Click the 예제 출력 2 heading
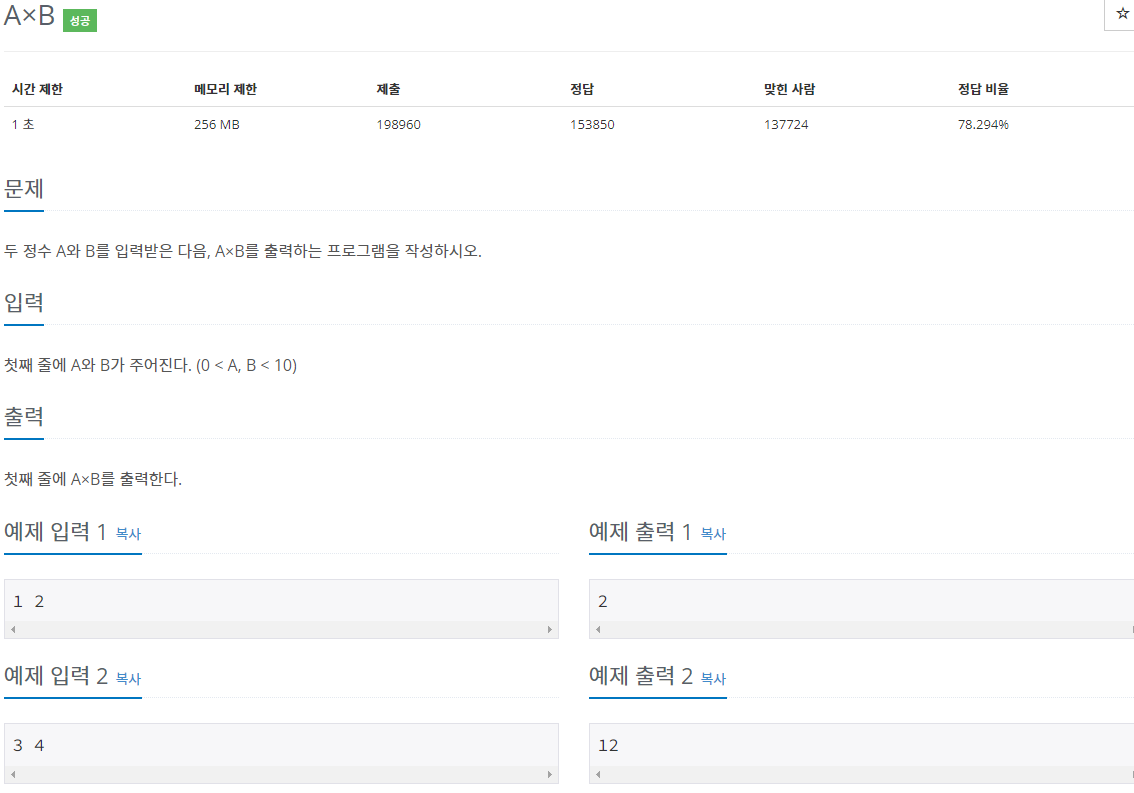Image resolution: width=1134 pixels, height=793 pixels. pos(641,677)
